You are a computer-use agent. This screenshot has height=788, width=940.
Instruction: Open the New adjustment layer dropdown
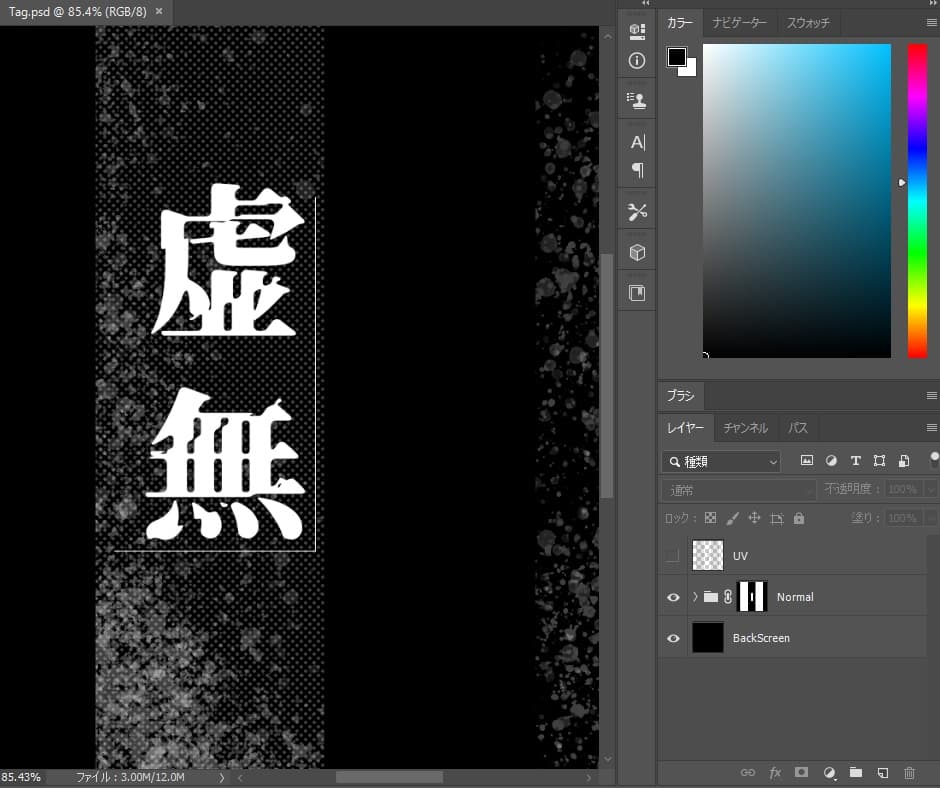(x=829, y=772)
